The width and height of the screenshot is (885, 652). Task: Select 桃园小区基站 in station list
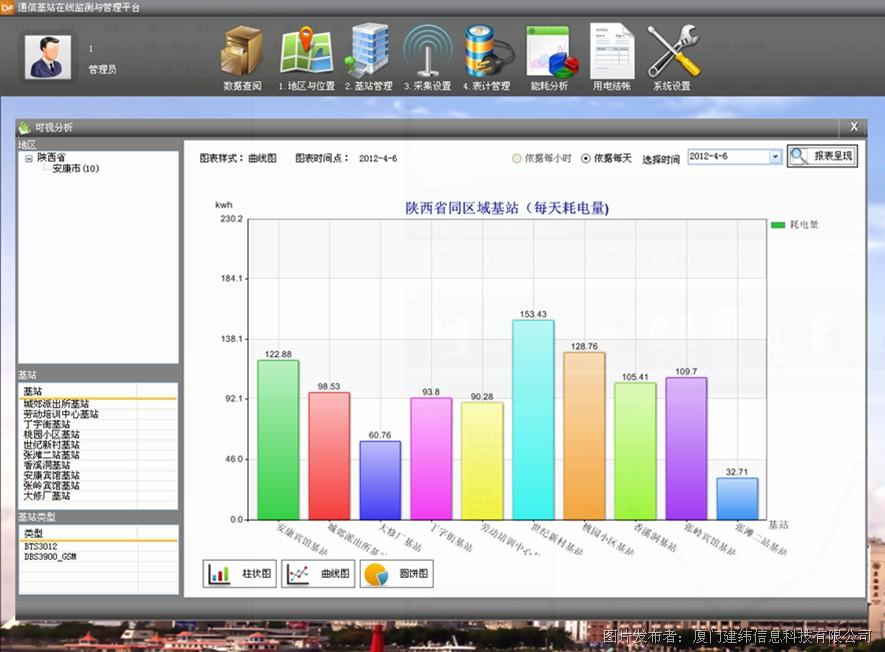point(51,434)
